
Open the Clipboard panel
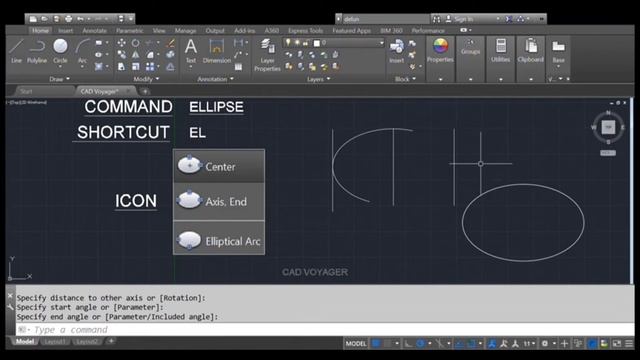pos(531,51)
